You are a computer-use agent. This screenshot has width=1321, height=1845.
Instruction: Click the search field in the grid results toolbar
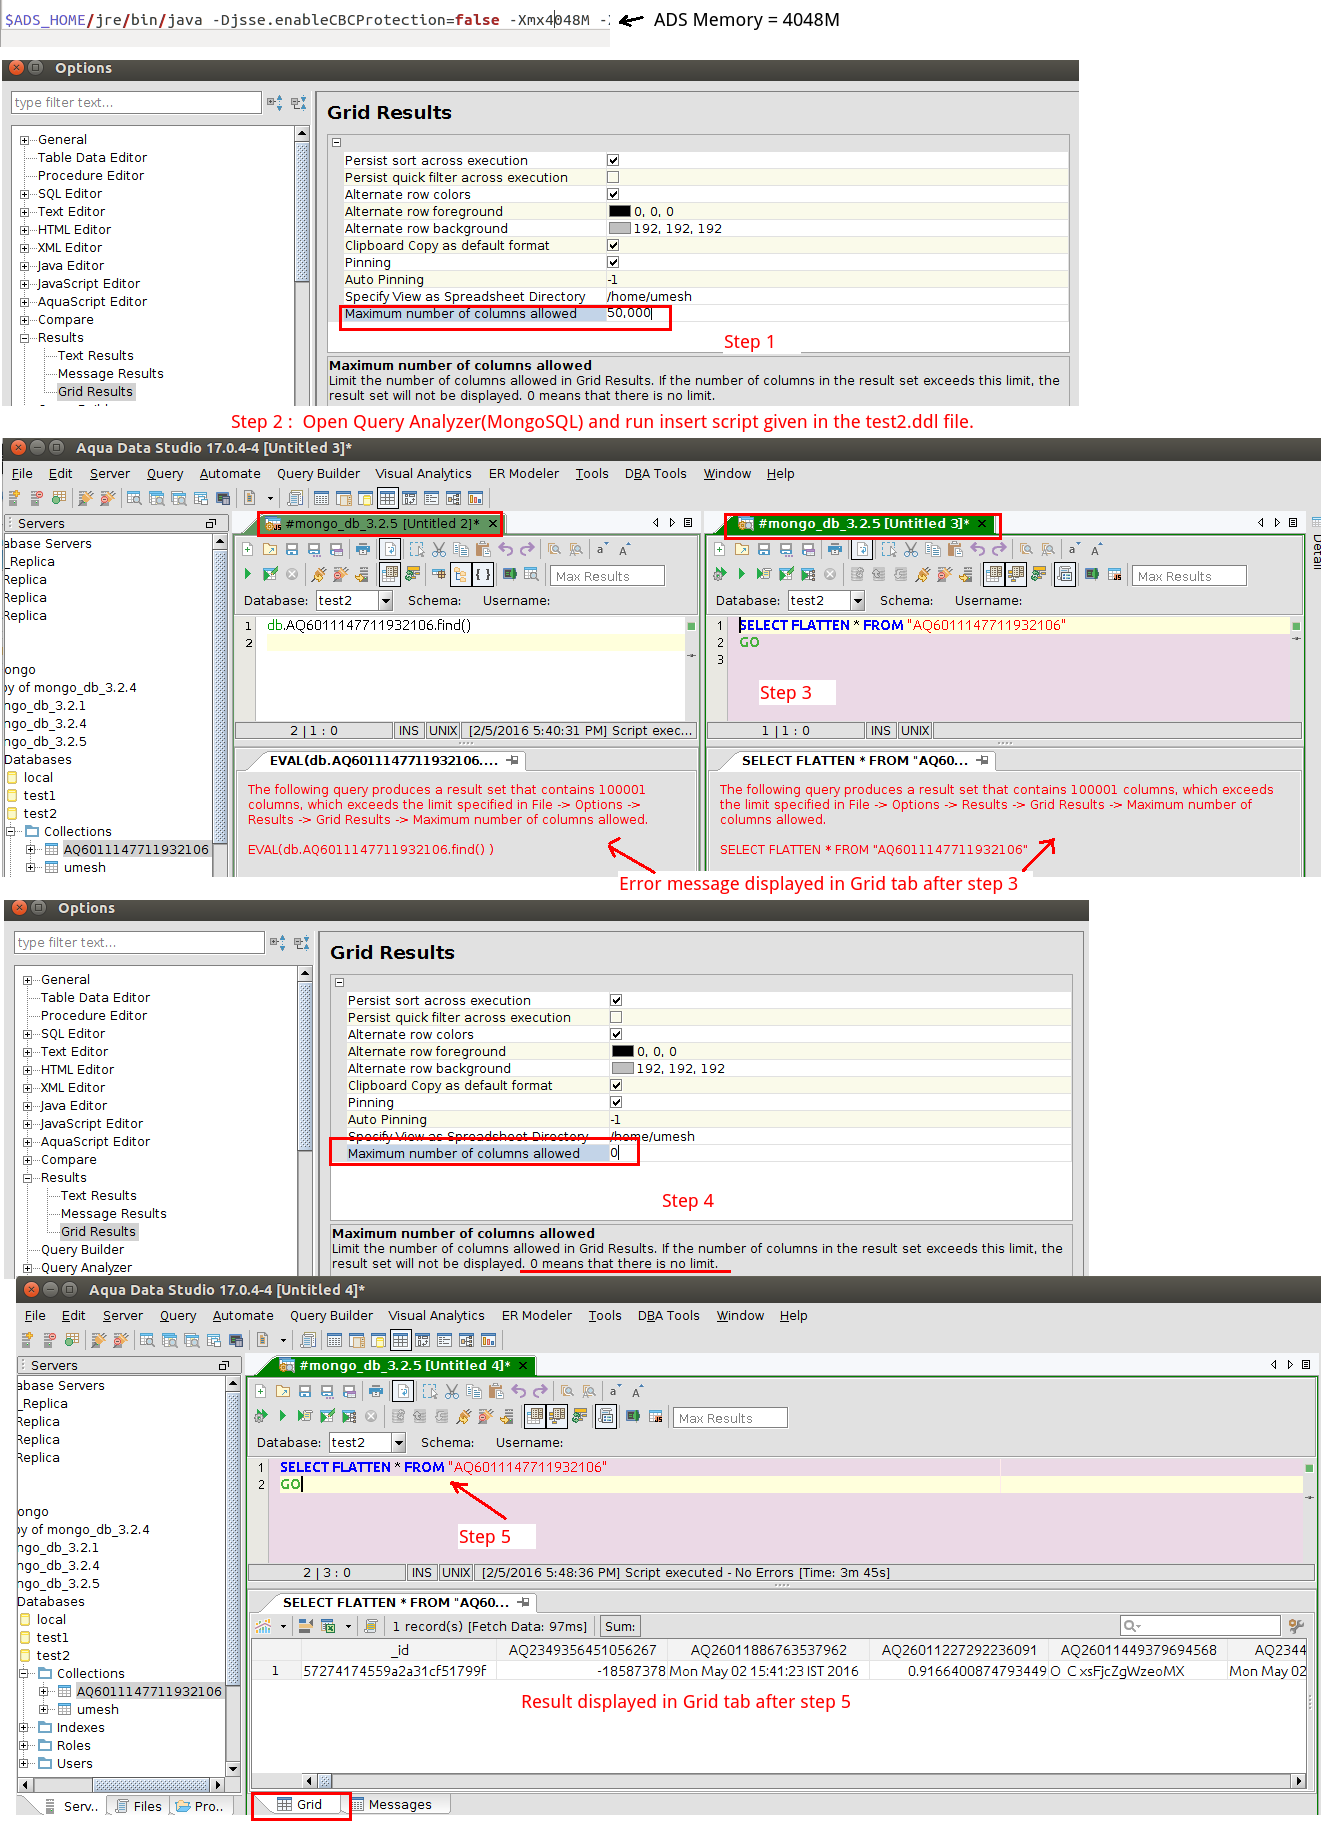(1200, 1626)
